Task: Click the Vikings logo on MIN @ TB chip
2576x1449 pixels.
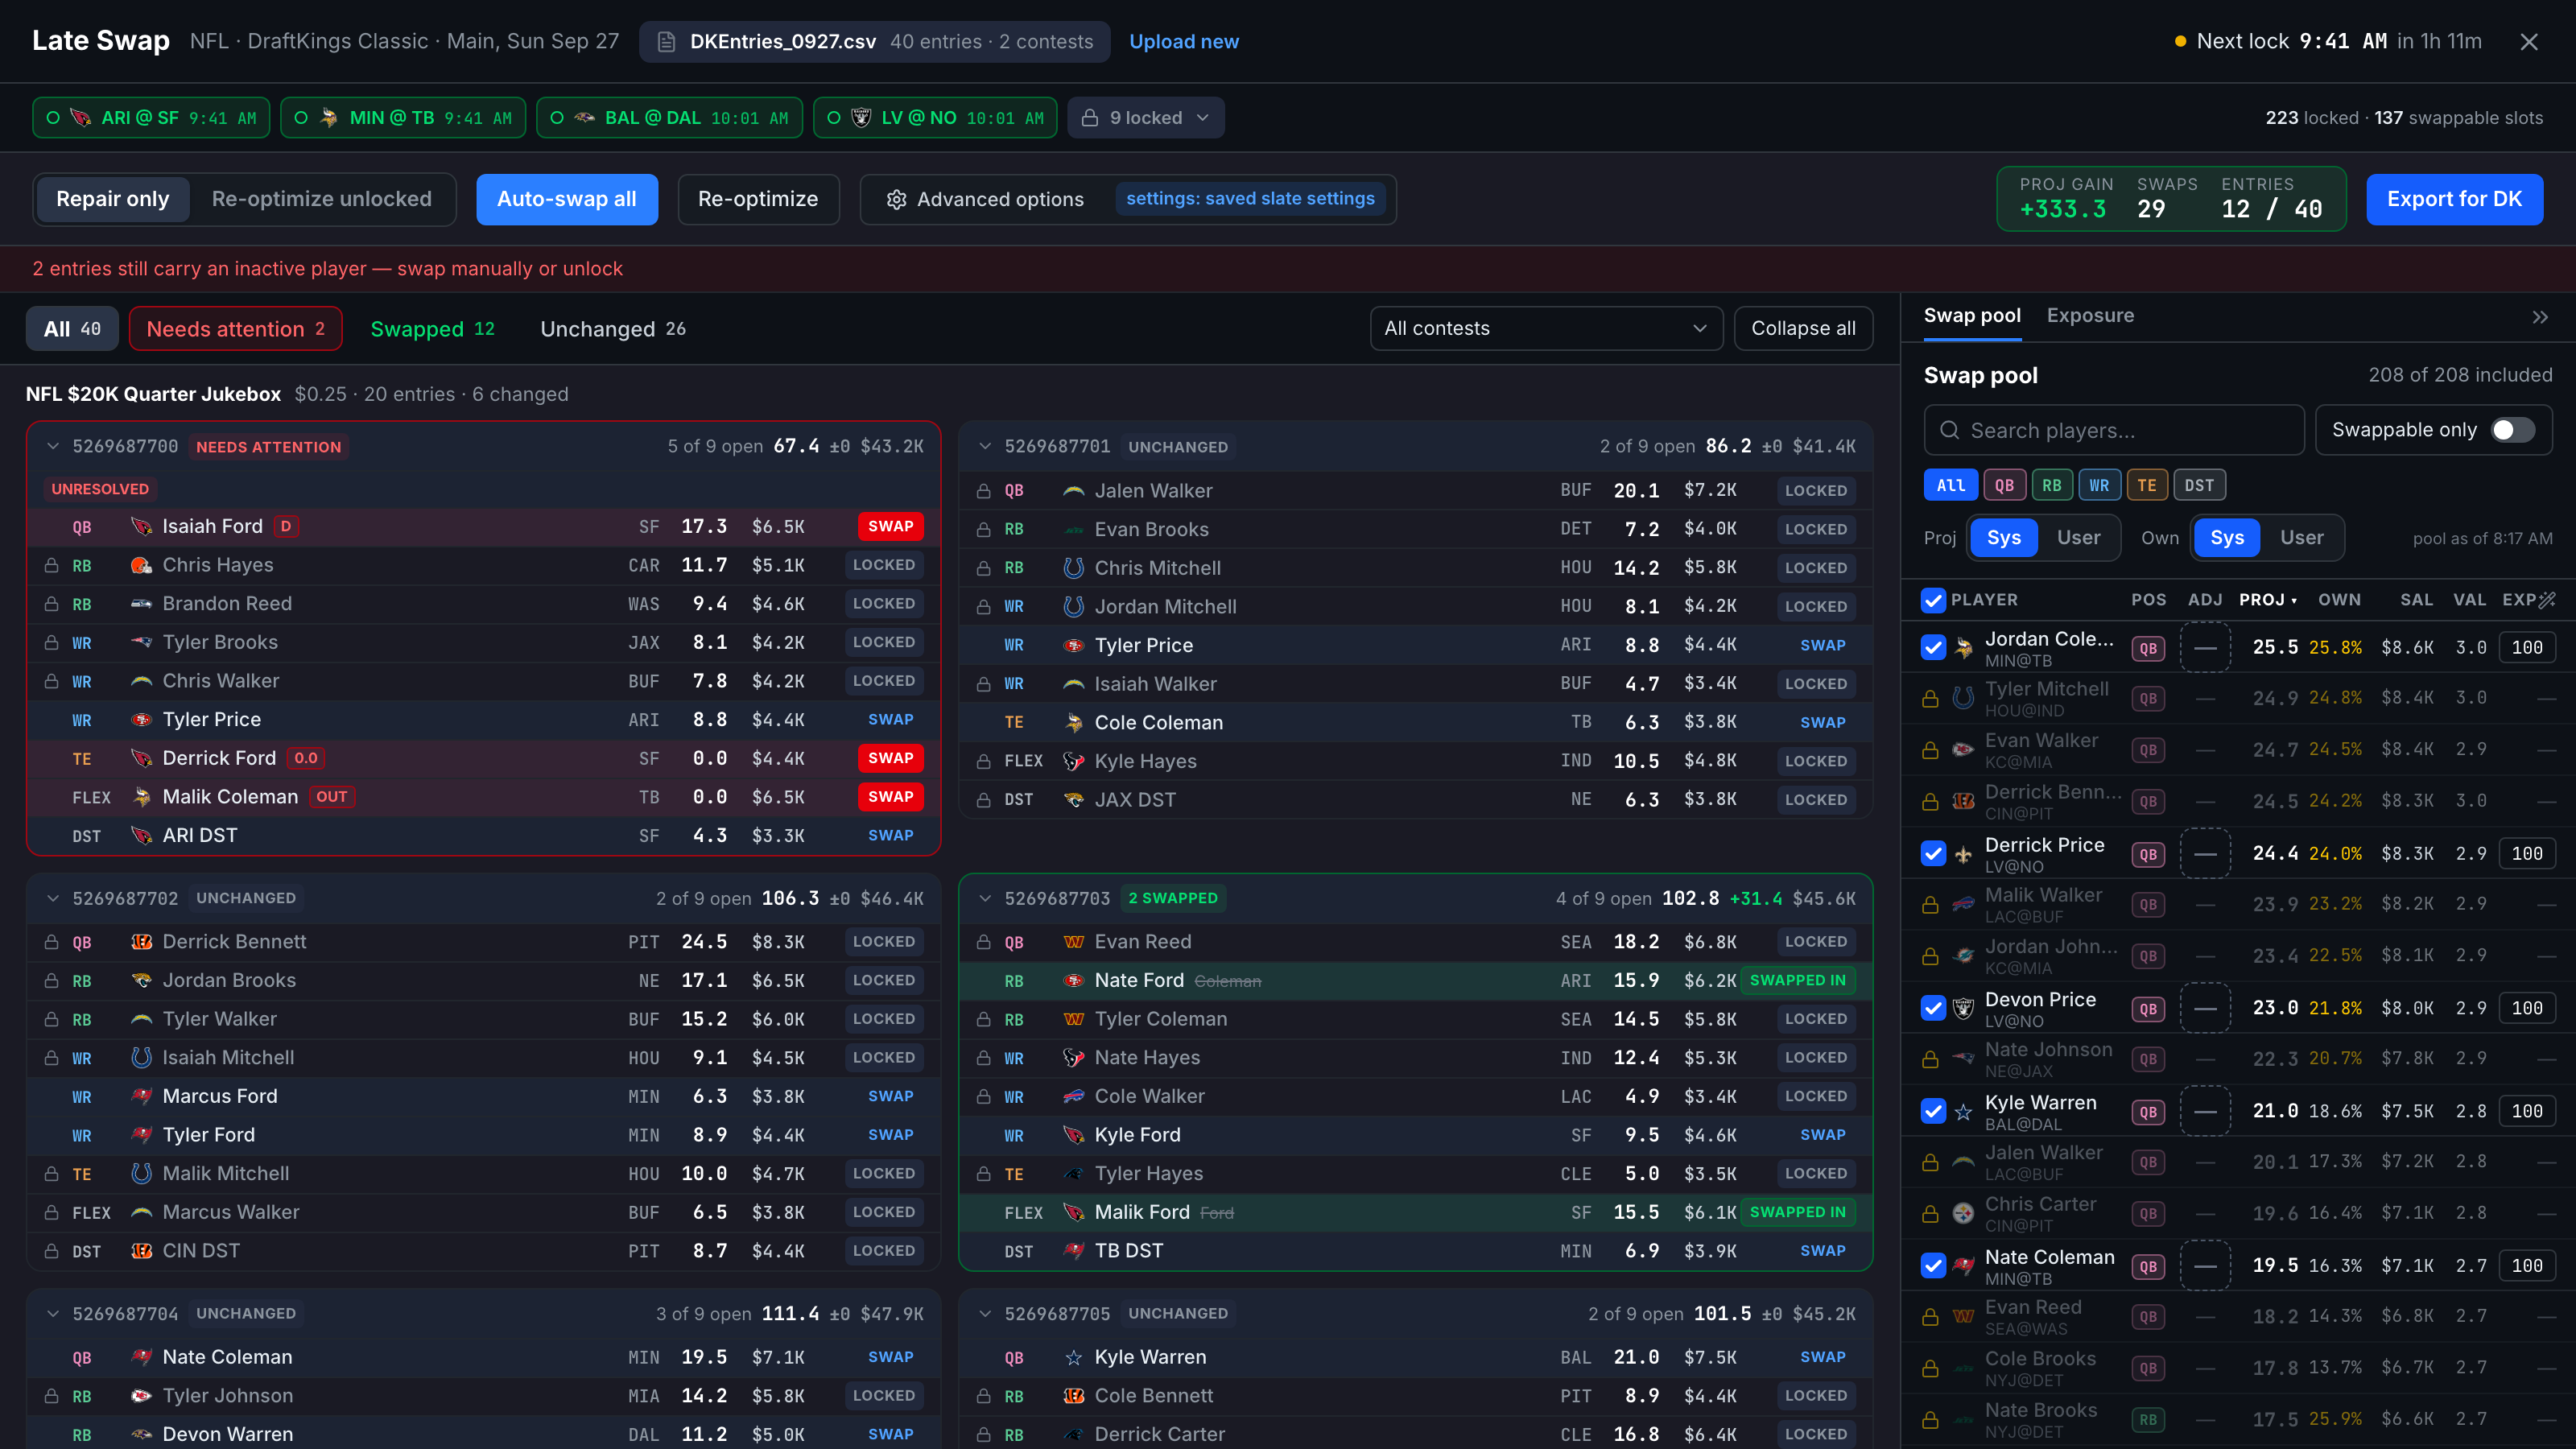Action: 329,118
